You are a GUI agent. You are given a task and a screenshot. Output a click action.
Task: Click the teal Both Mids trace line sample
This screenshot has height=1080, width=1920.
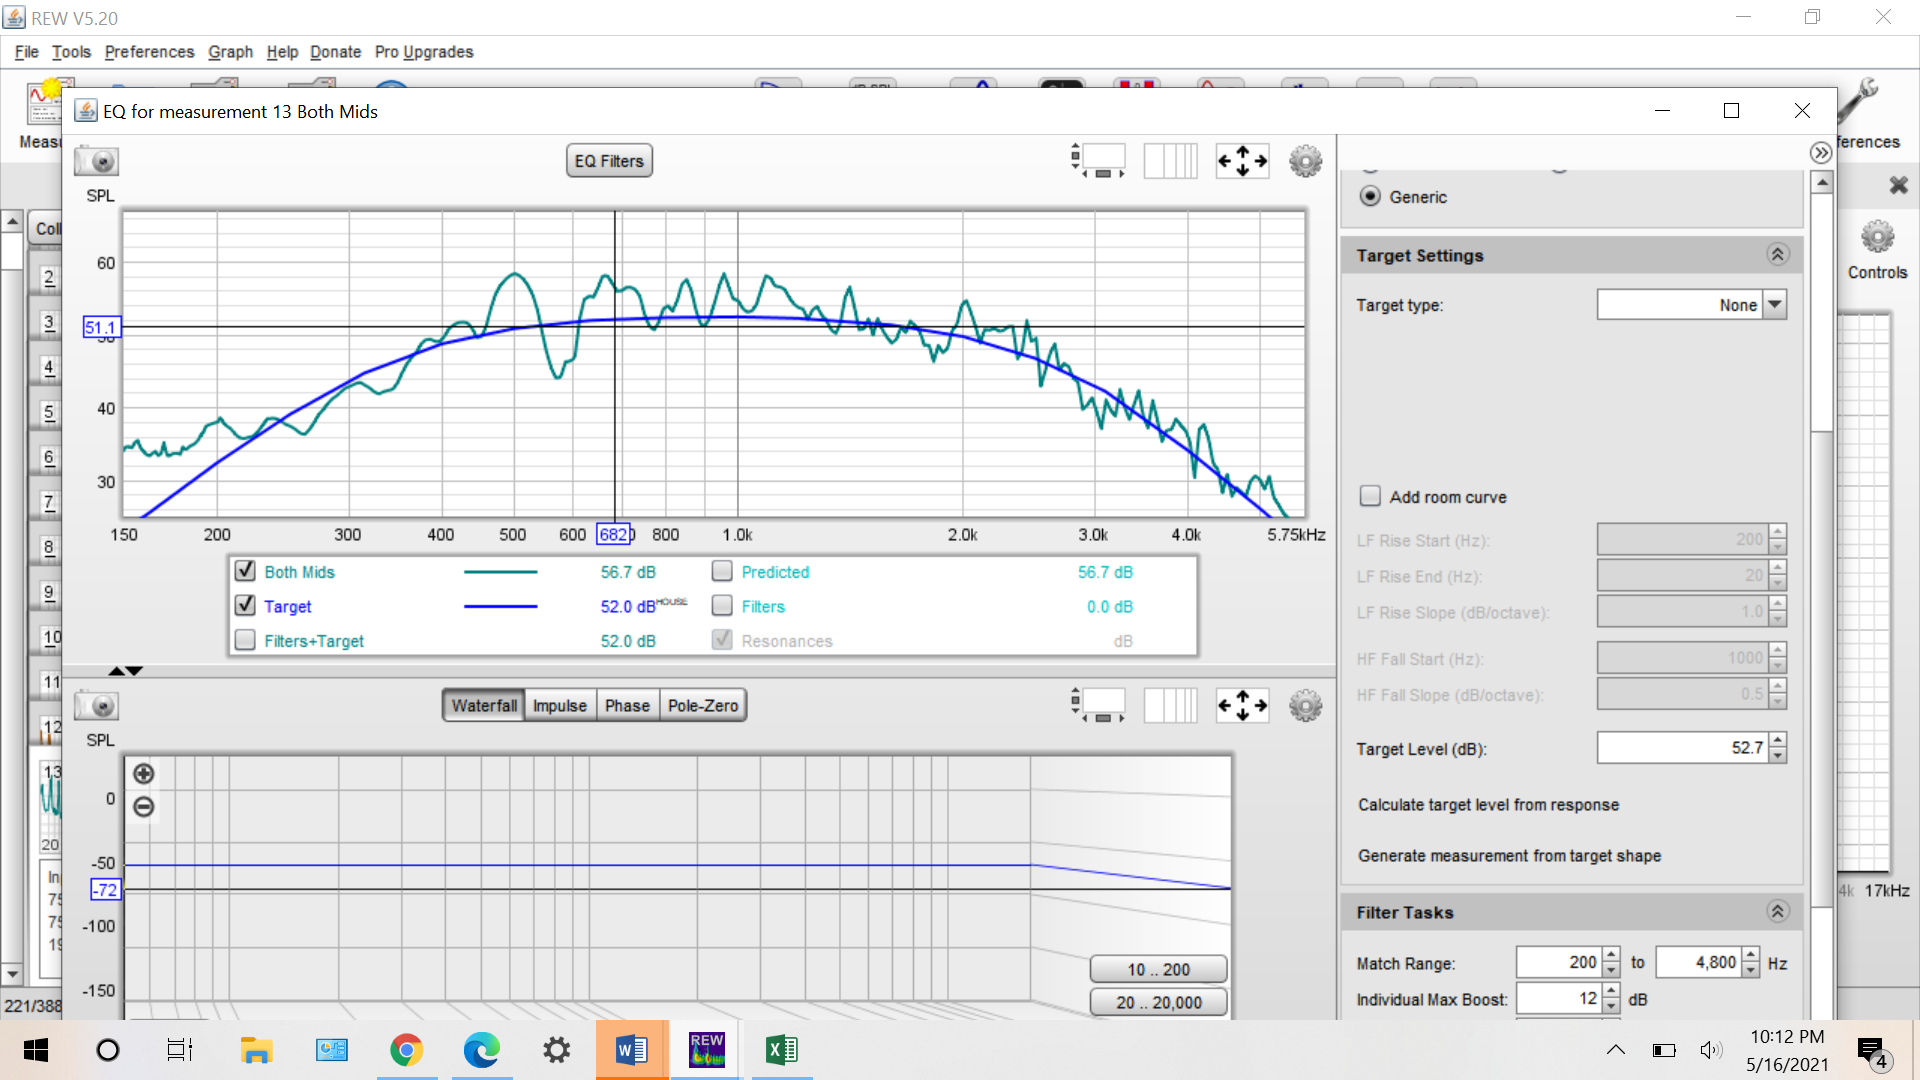pyautogui.click(x=500, y=572)
